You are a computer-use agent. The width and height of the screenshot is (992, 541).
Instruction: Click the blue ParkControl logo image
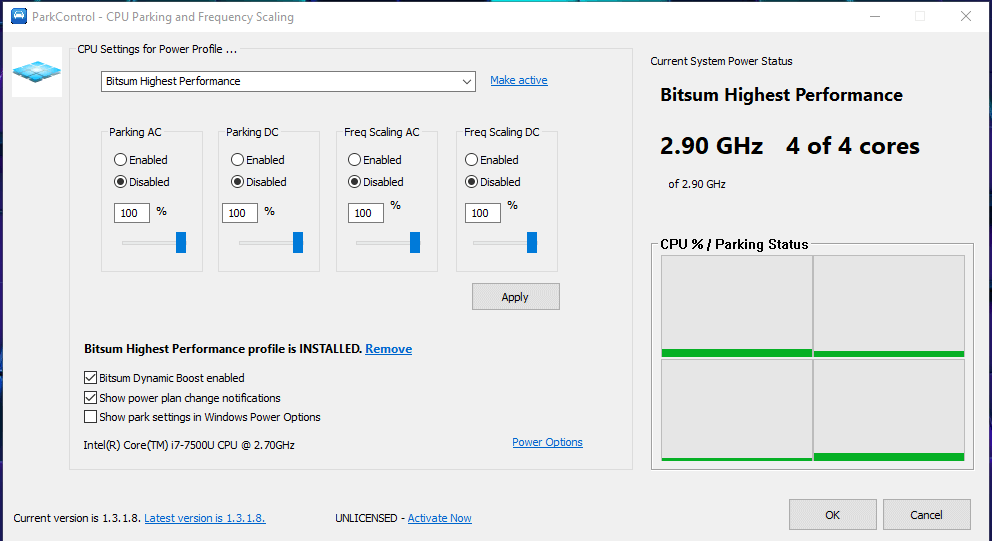(37, 72)
